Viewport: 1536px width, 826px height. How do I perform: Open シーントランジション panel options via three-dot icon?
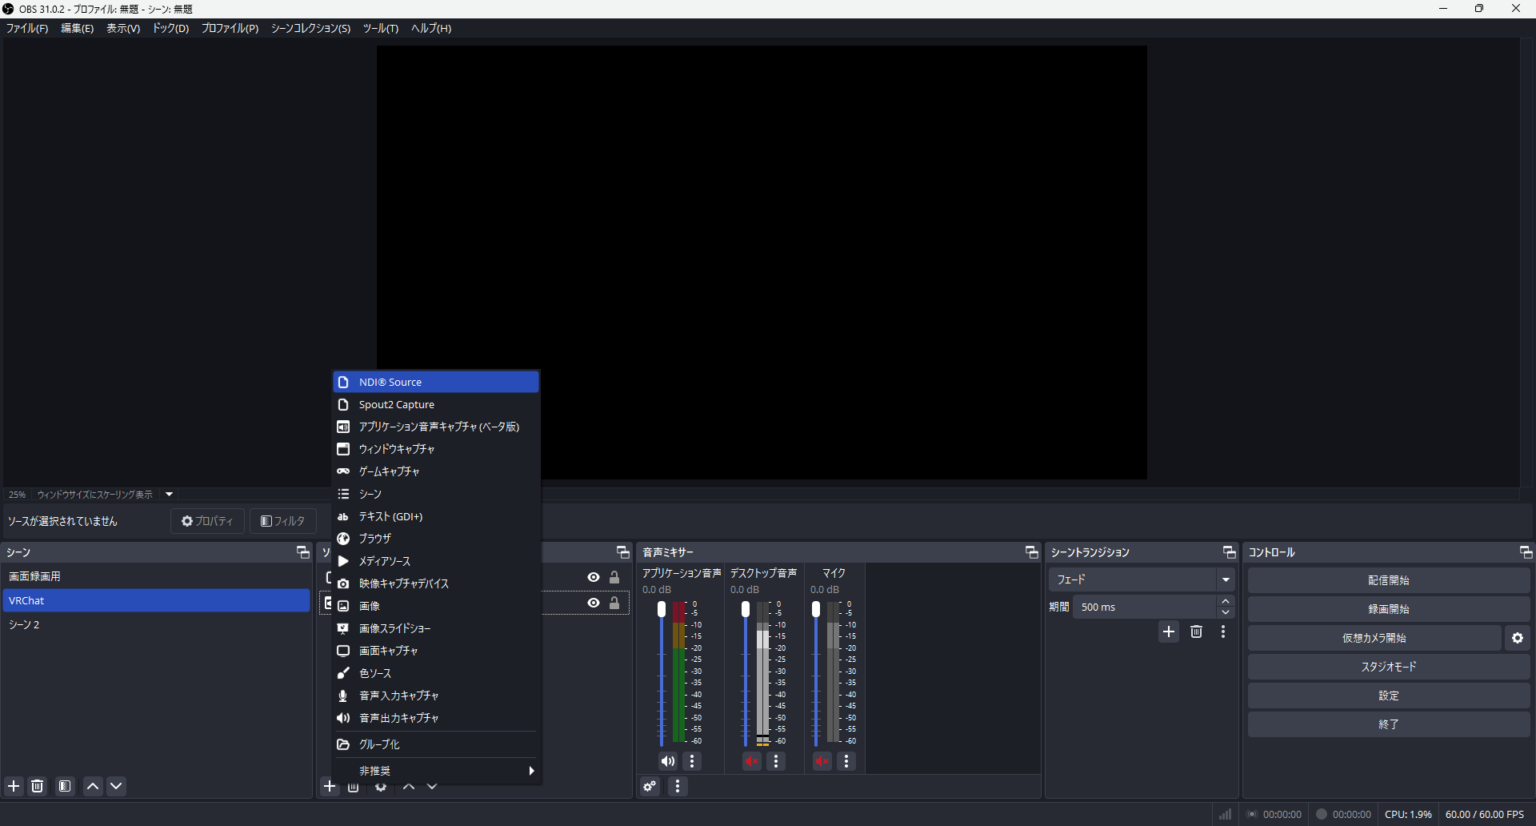tap(1223, 631)
